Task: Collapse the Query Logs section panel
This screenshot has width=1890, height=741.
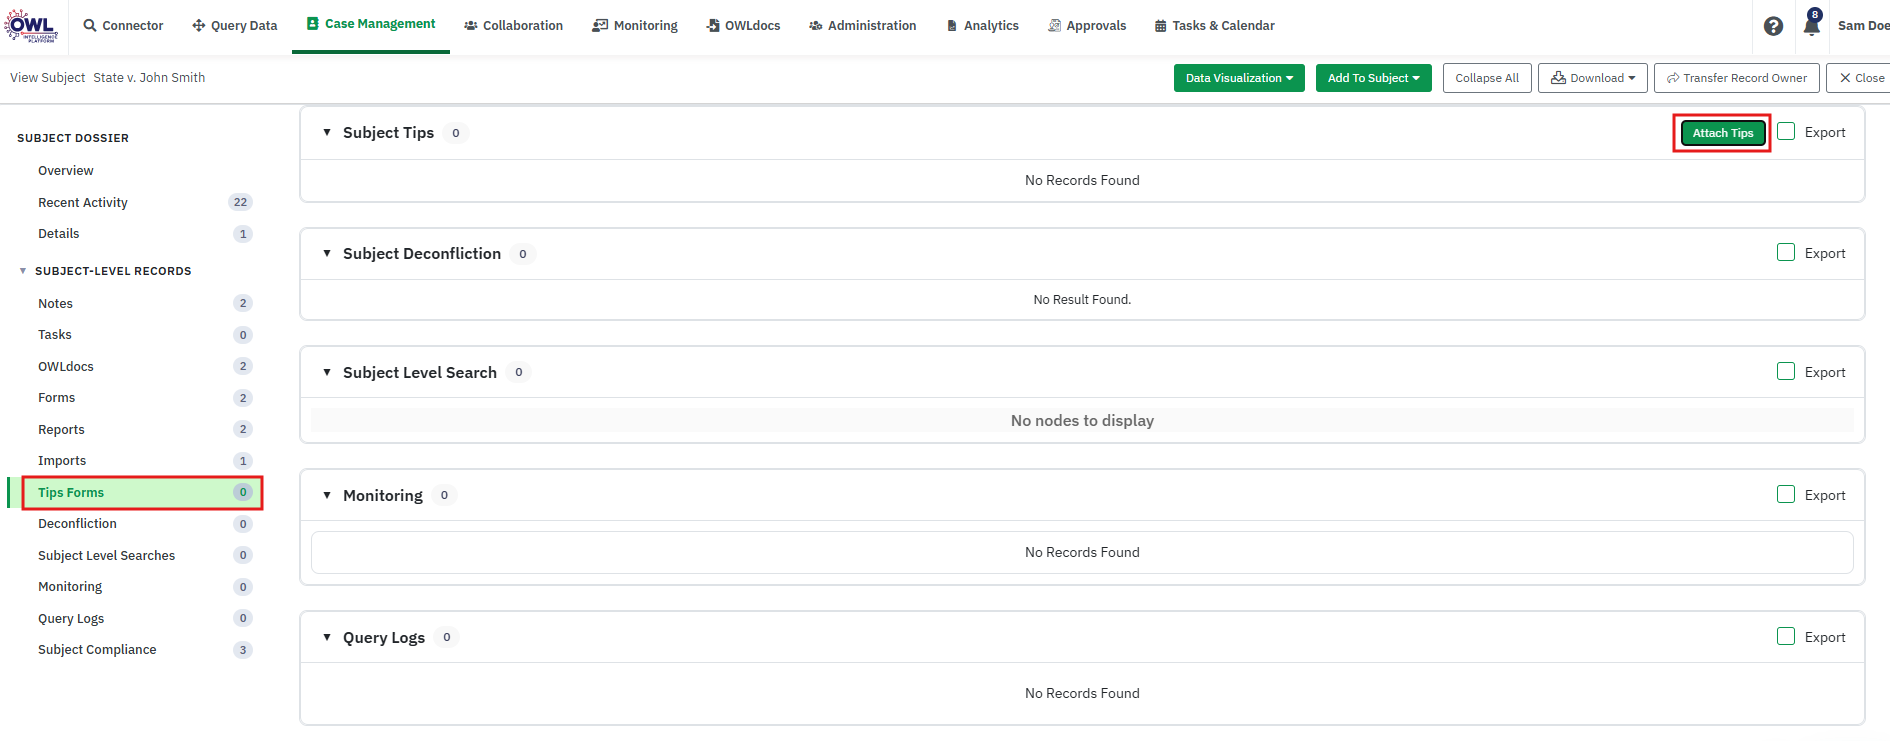Action: tap(327, 637)
